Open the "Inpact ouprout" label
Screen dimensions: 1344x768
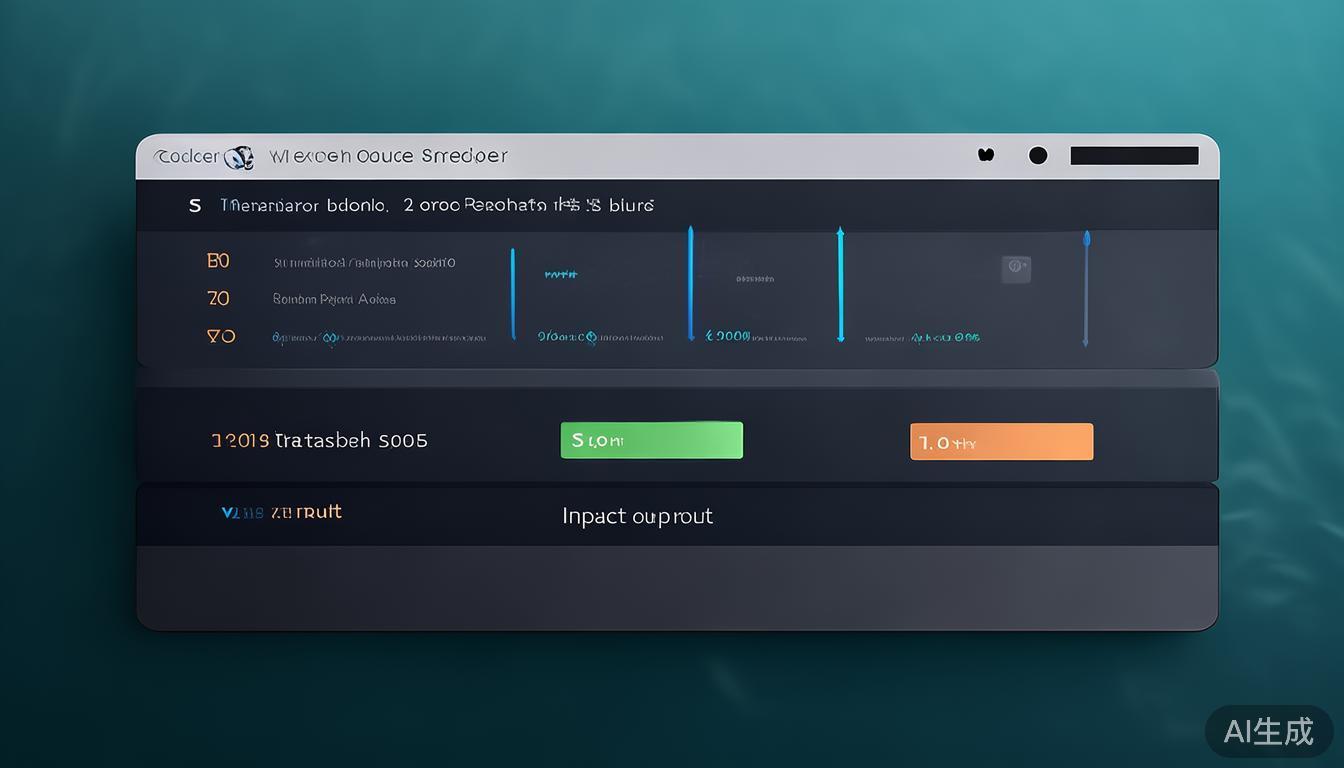(637, 516)
